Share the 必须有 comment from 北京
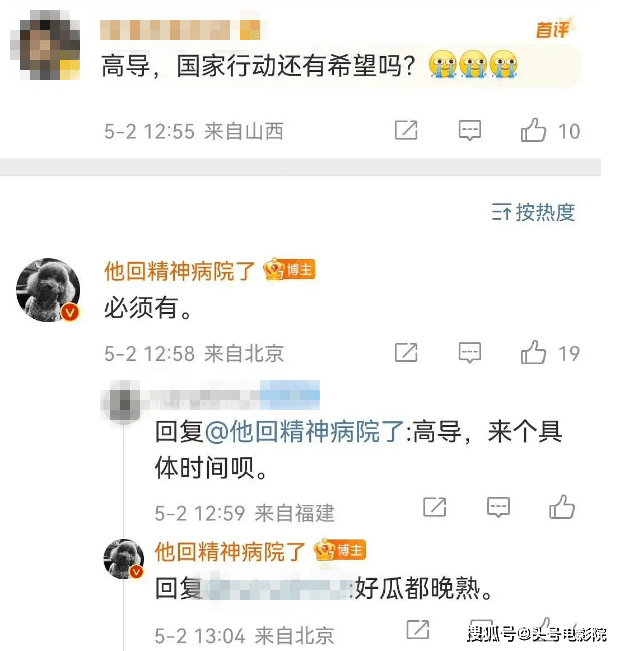The width and height of the screenshot is (621, 651). (x=406, y=353)
